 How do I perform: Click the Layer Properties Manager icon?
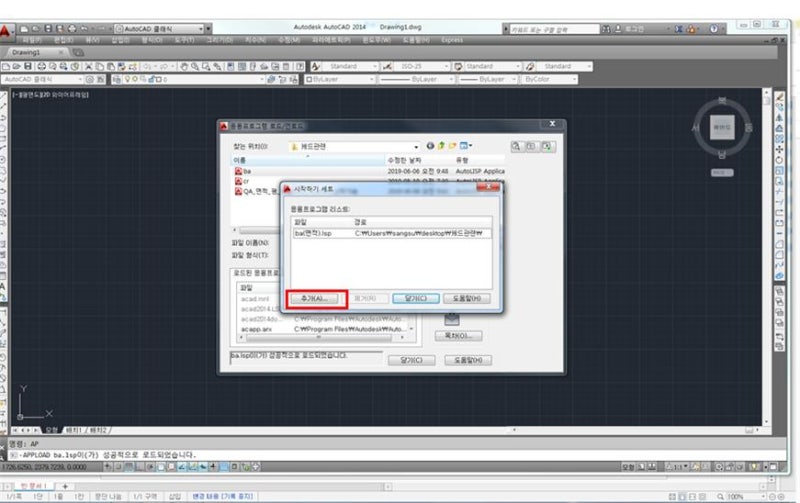pos(117,80)
